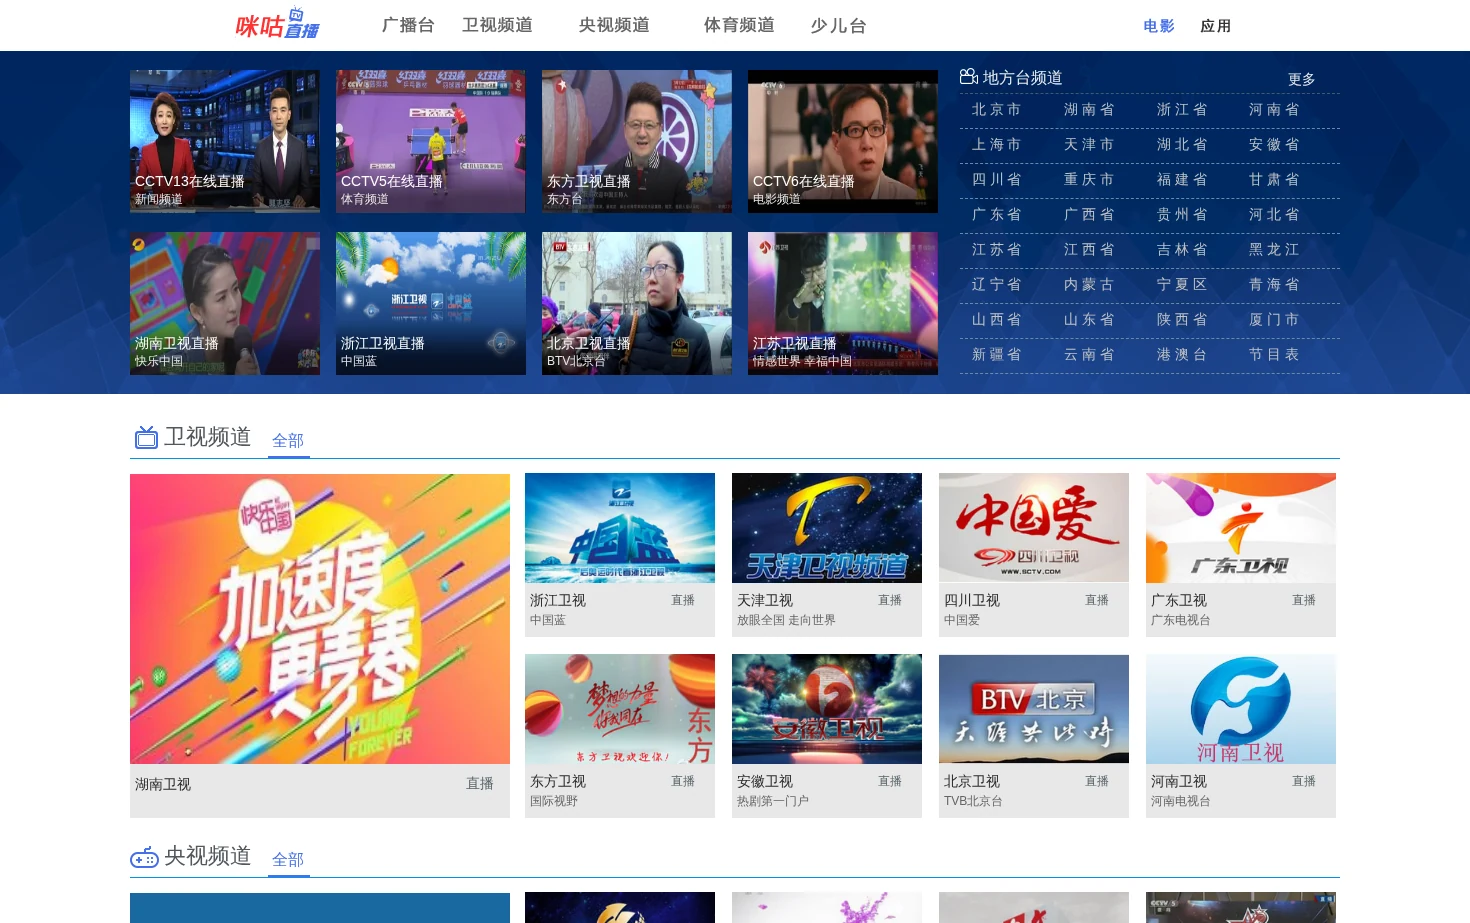Open the 卫视频道 nav tab
Image resolution: width=1470 pixels, height=923 pixels.
pos(497,25)
